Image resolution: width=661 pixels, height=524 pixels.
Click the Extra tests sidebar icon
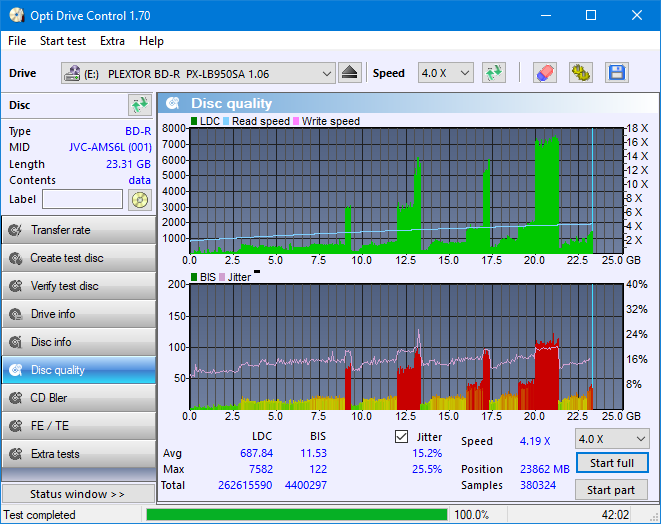point(16,454)
